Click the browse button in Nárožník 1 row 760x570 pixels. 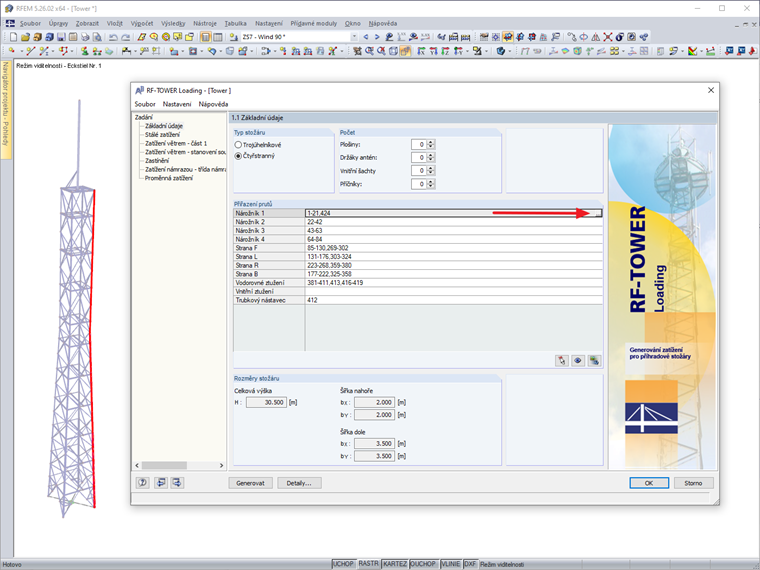(598, 213)
